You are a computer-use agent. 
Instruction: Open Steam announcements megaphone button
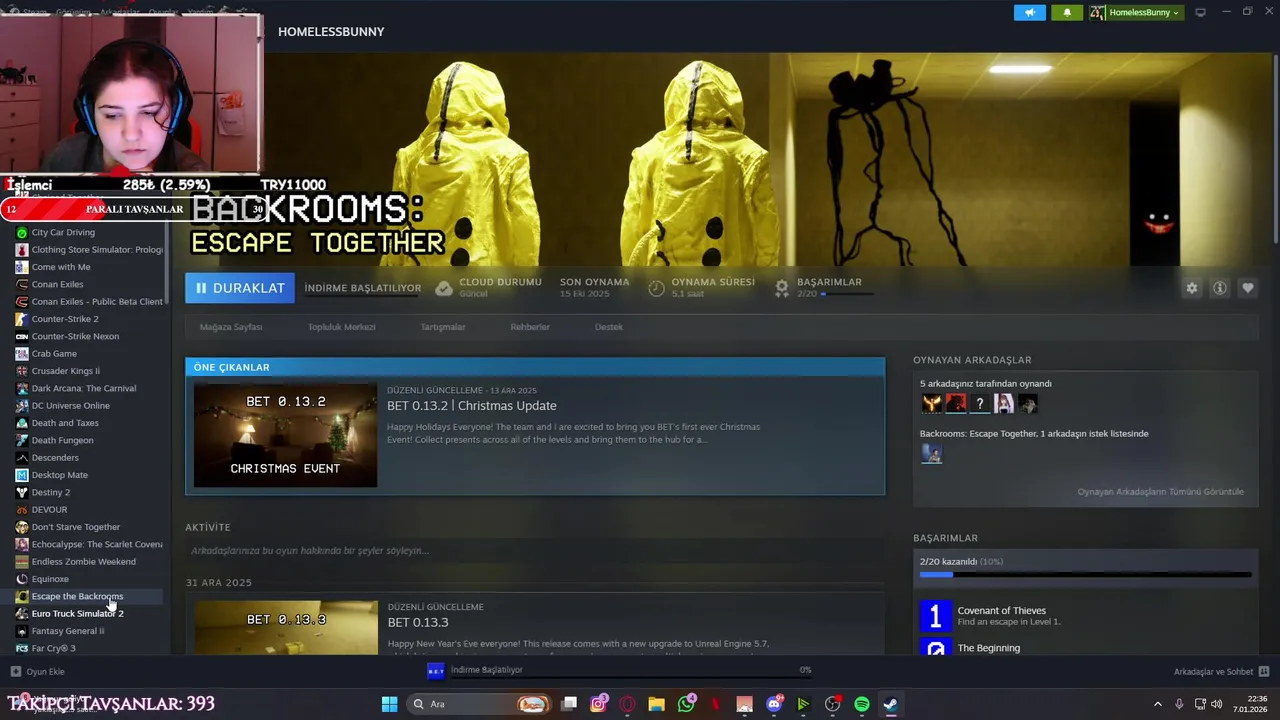pos(1029,12)
